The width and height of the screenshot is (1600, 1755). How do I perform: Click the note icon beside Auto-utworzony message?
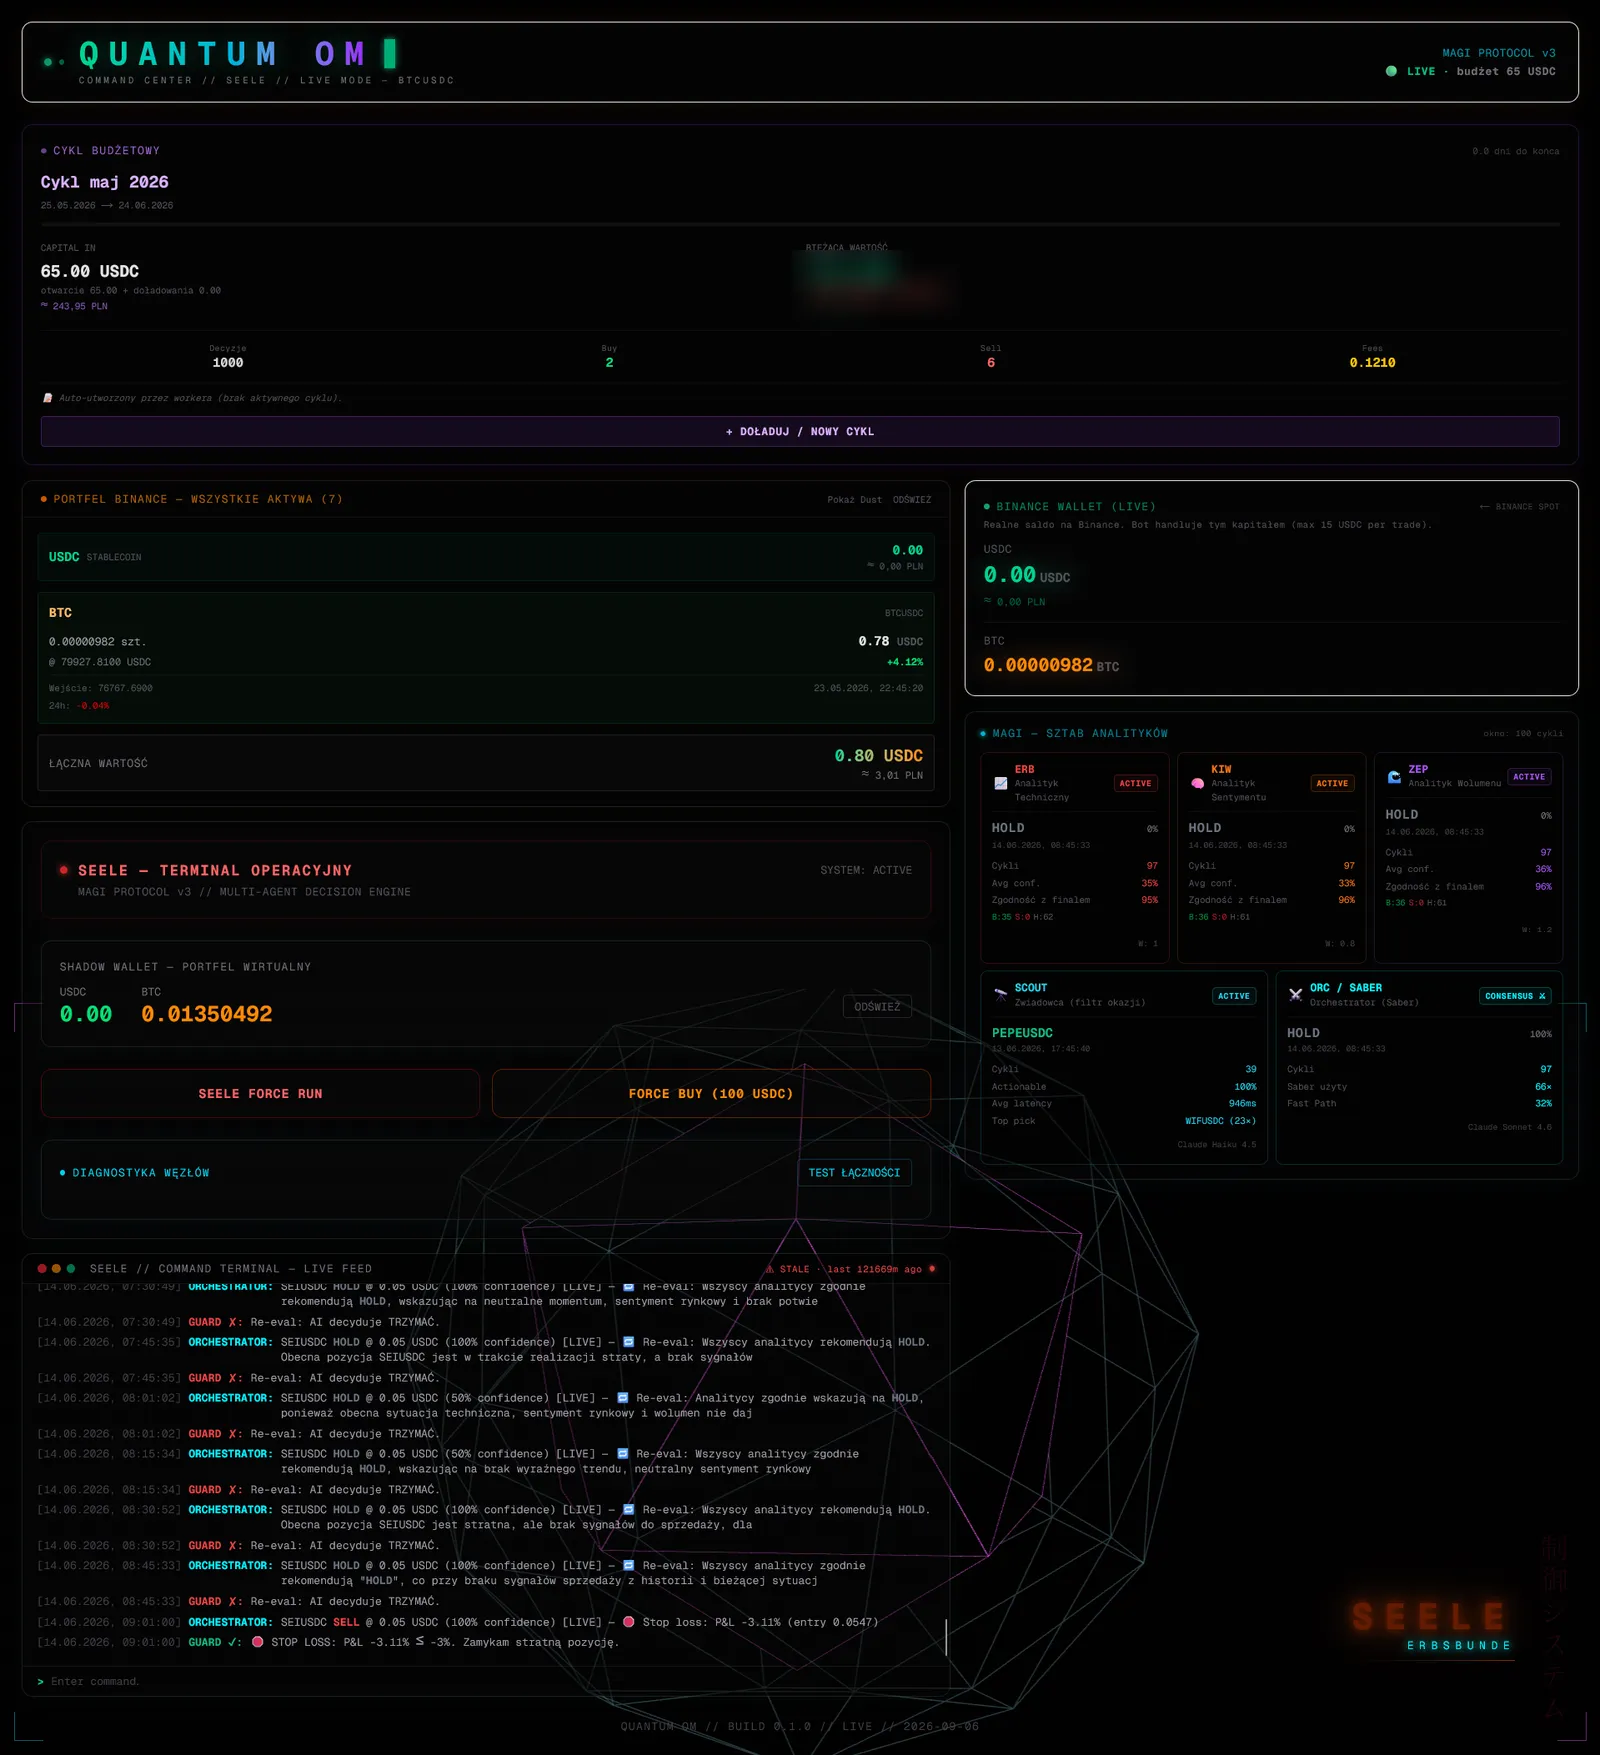47,398
